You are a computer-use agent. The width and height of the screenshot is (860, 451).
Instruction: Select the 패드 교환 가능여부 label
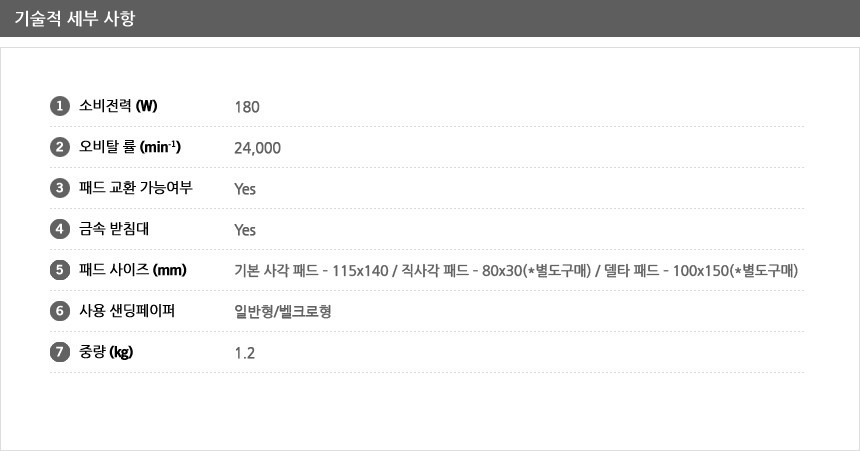(x=135, y=188)
